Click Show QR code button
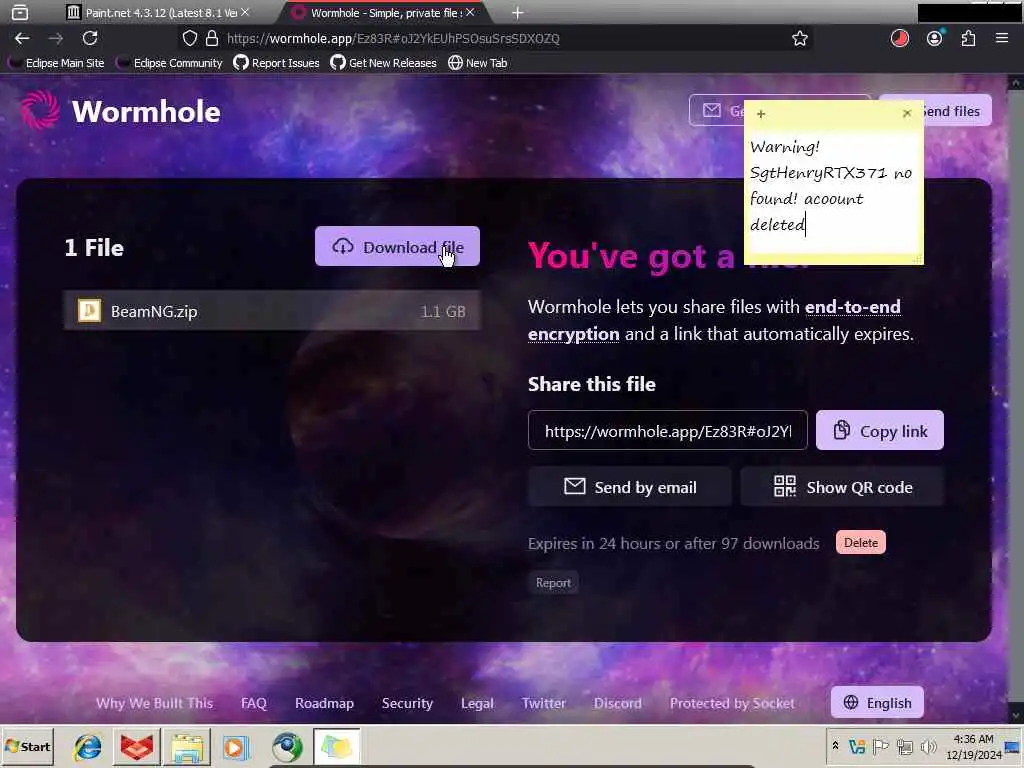The height and width of the screenshot is (768, 1024). coord(842,487)
